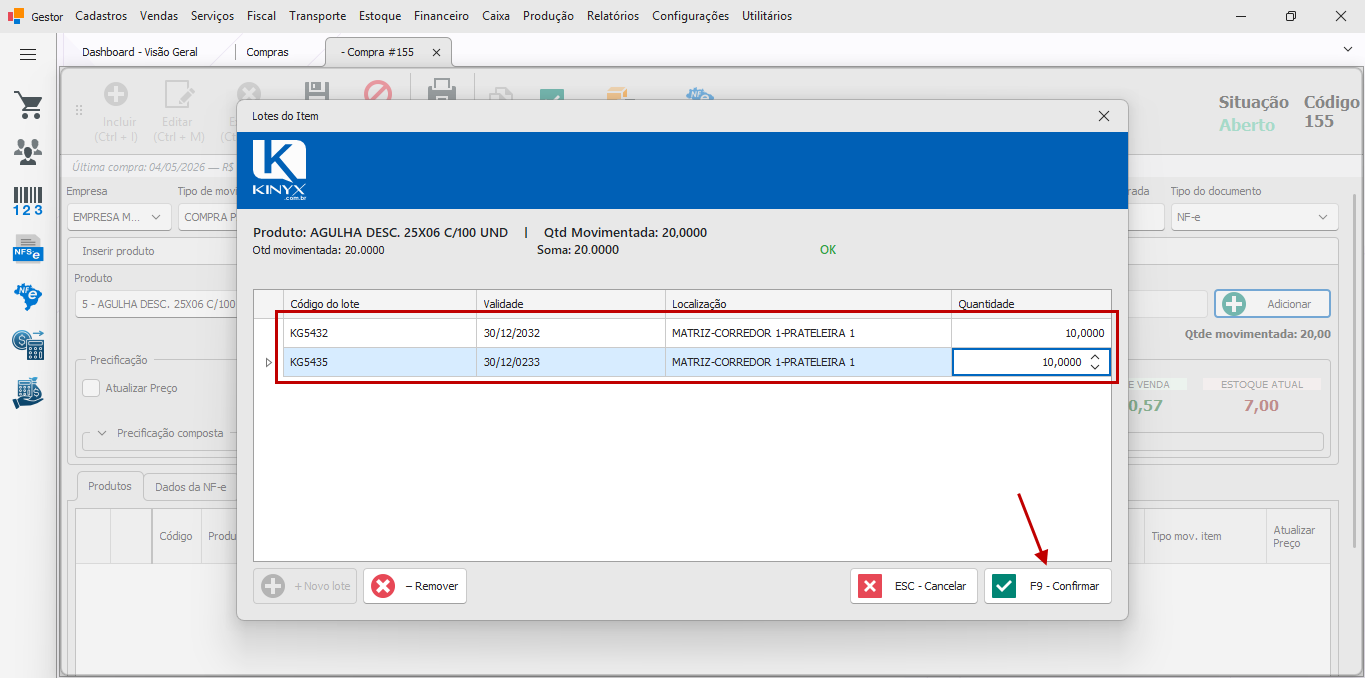Screen dimensions: 1365x678
Task: Select the lote code KG5435 cell
Action: (380, 362)
